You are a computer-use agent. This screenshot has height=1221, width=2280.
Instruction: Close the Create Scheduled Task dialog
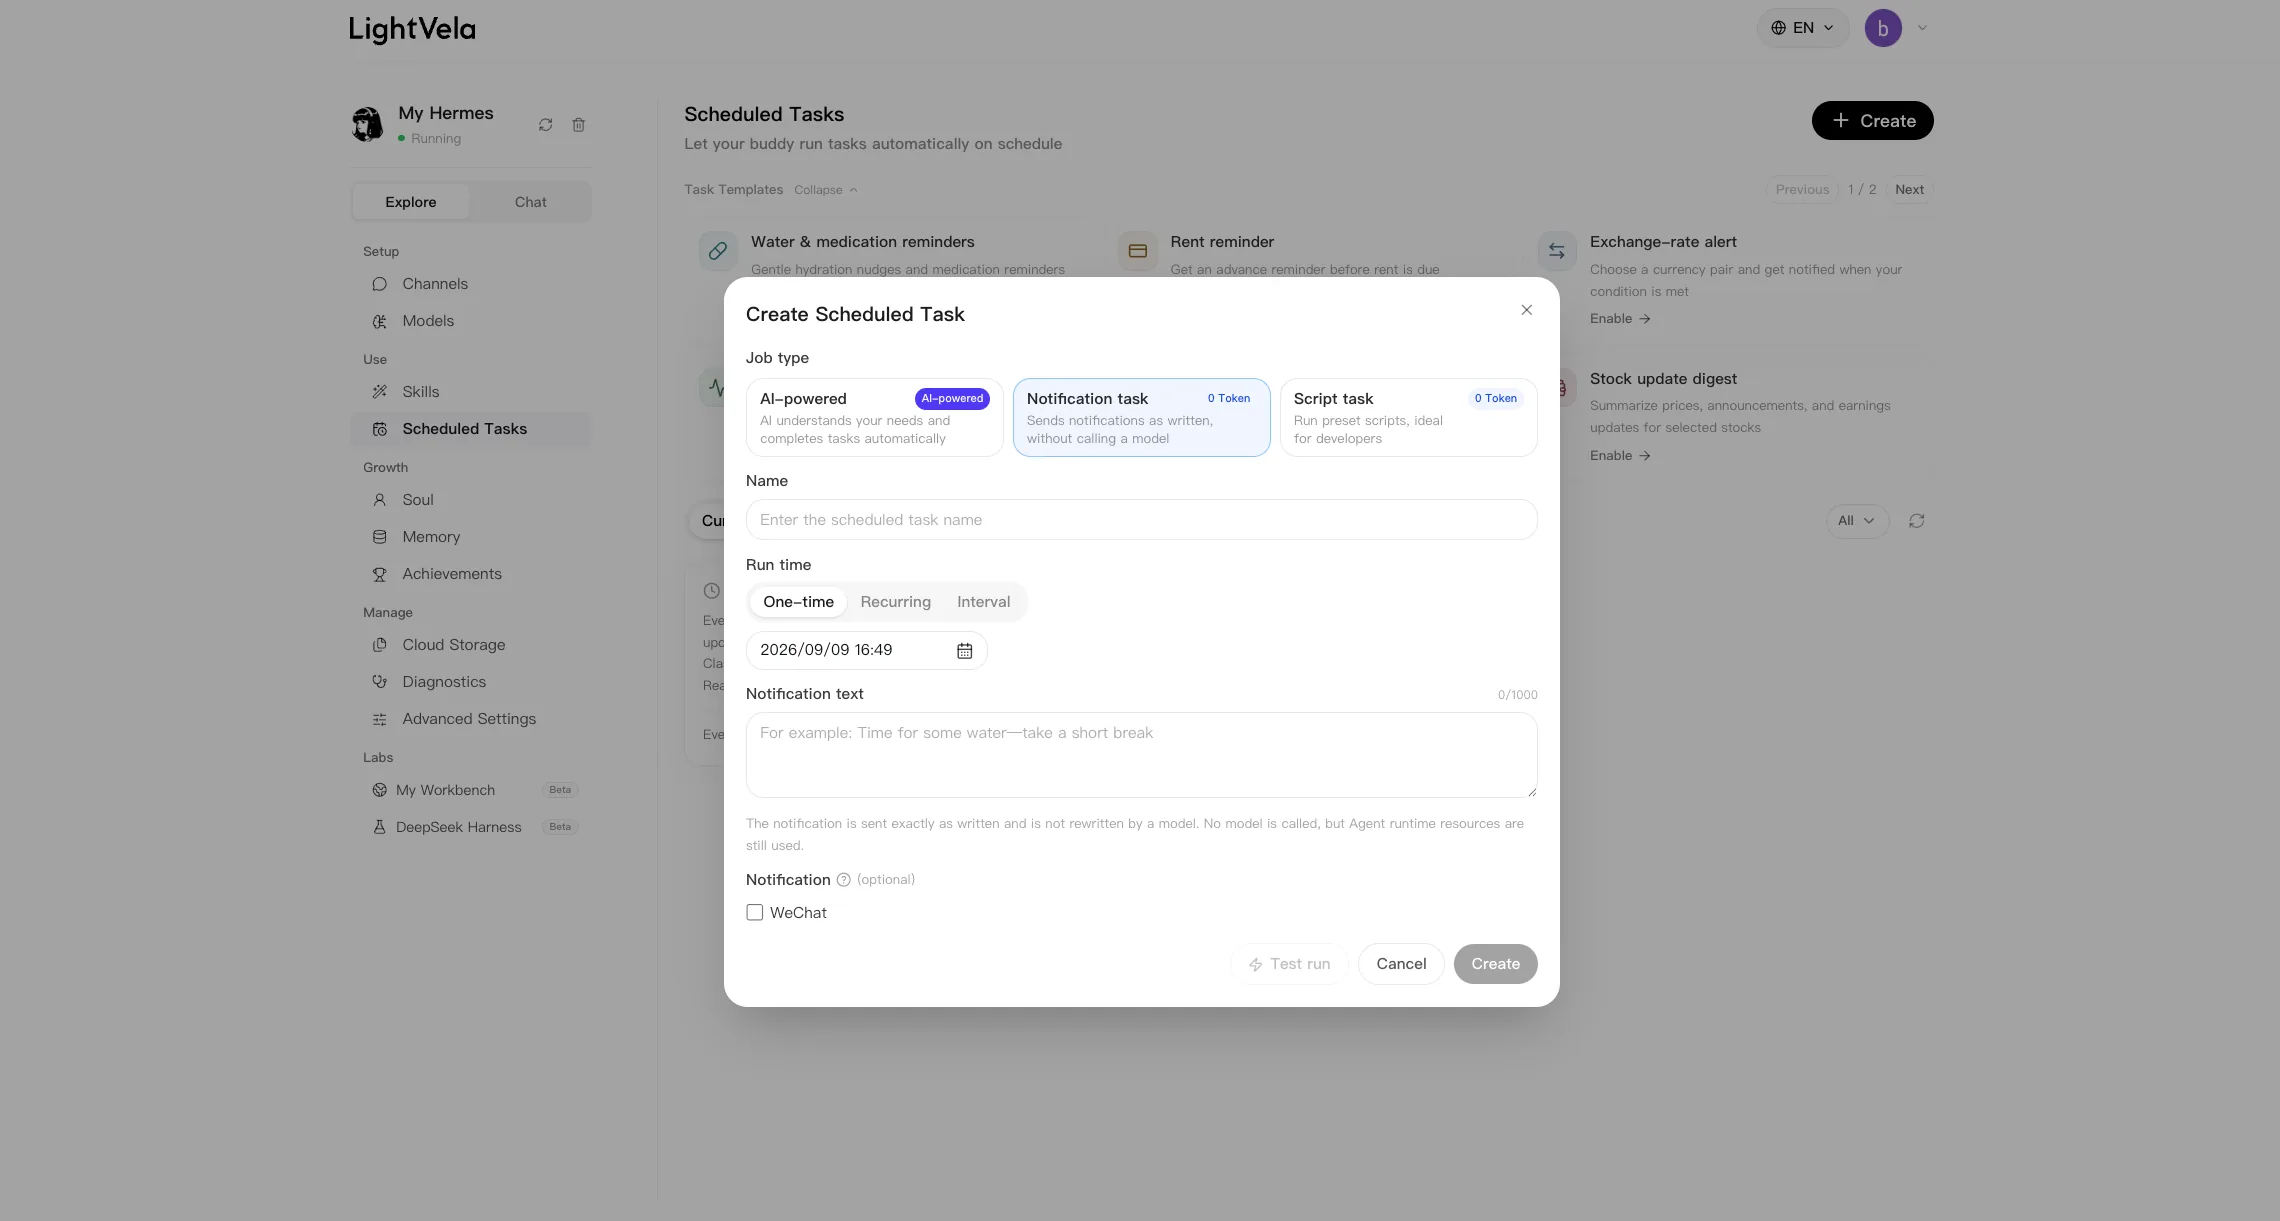point(1526,310)
